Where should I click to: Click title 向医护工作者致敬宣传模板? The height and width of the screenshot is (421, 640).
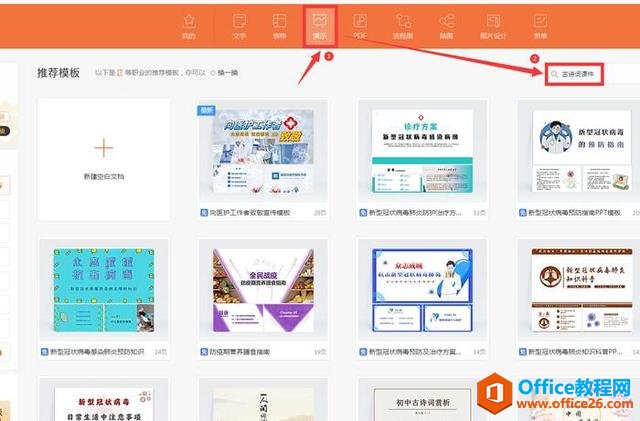pos(250,213)
